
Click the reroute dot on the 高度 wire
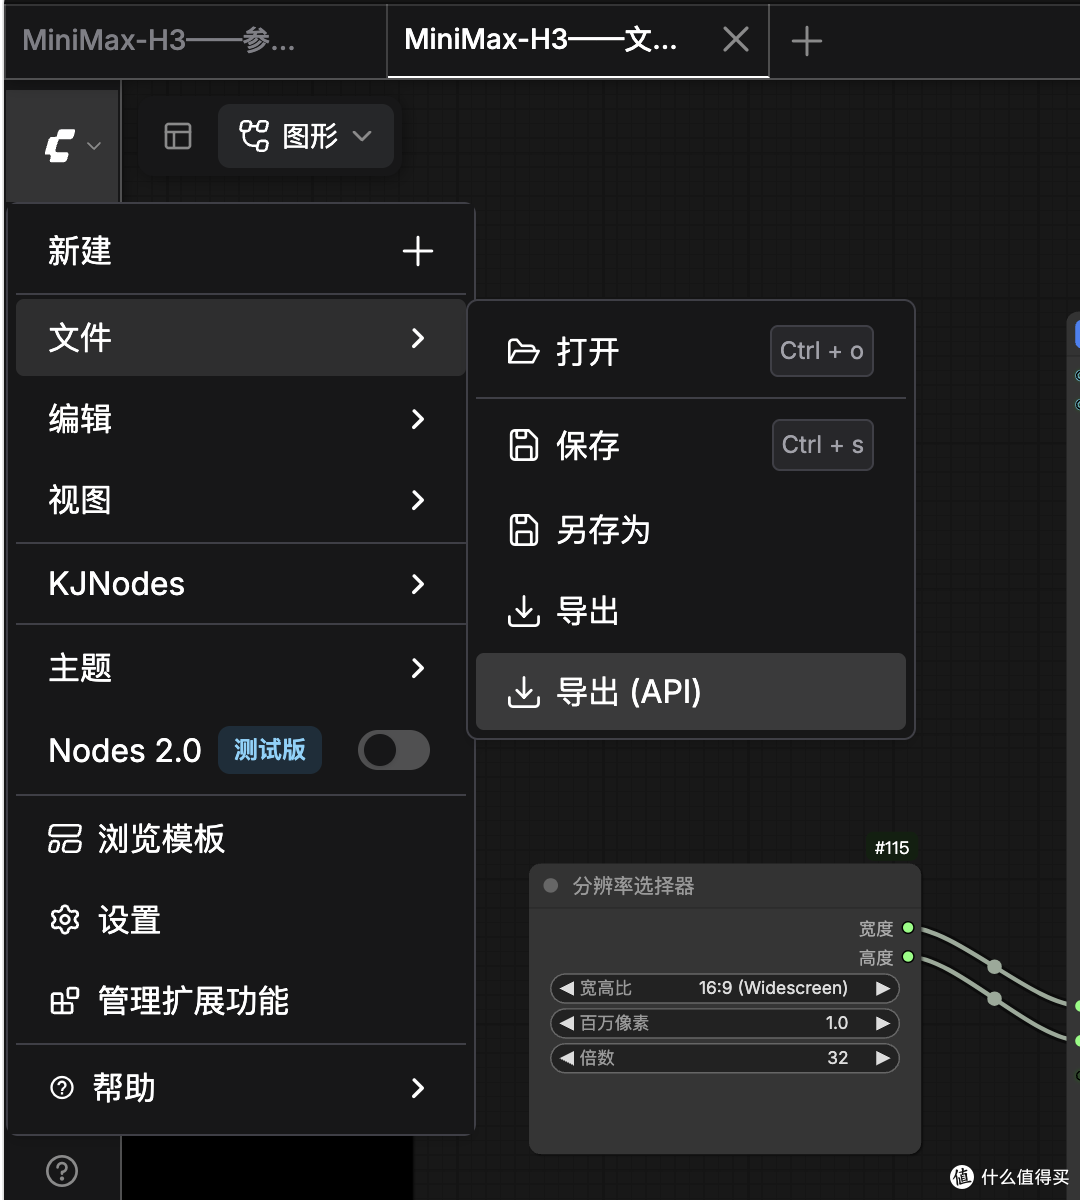pos(994,999)
